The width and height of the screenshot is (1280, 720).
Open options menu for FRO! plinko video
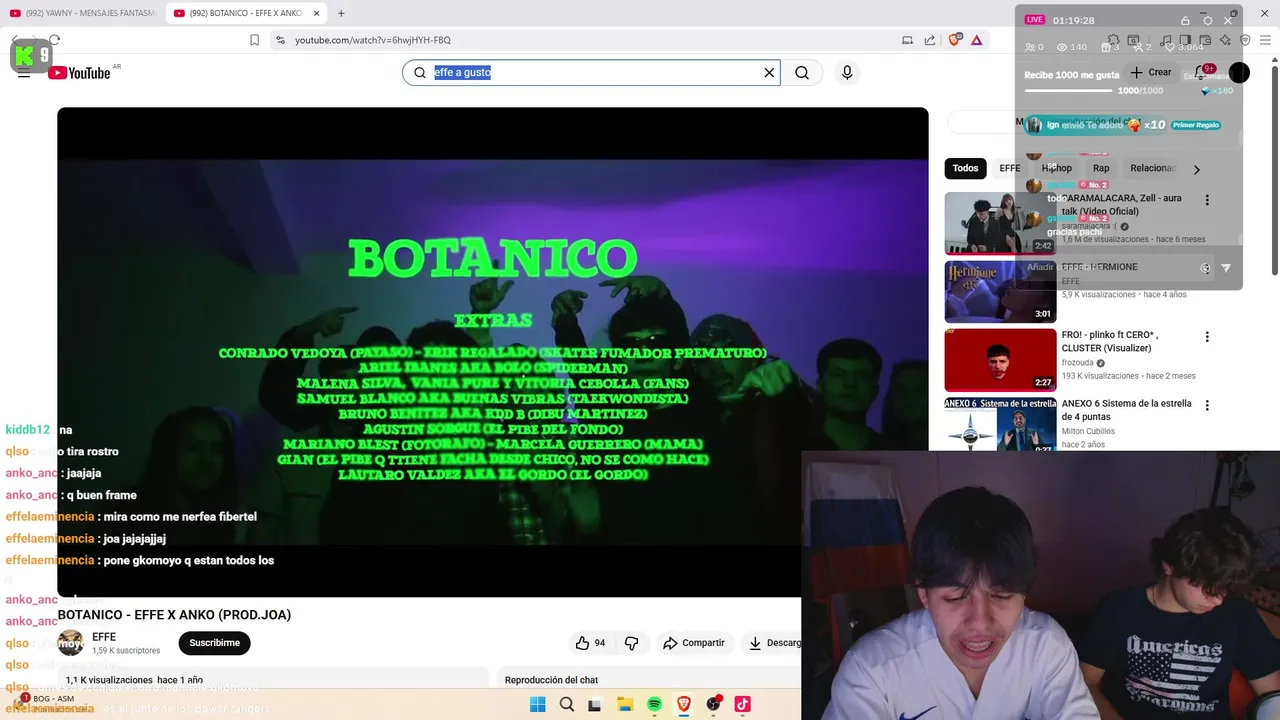click(1207, 337)
